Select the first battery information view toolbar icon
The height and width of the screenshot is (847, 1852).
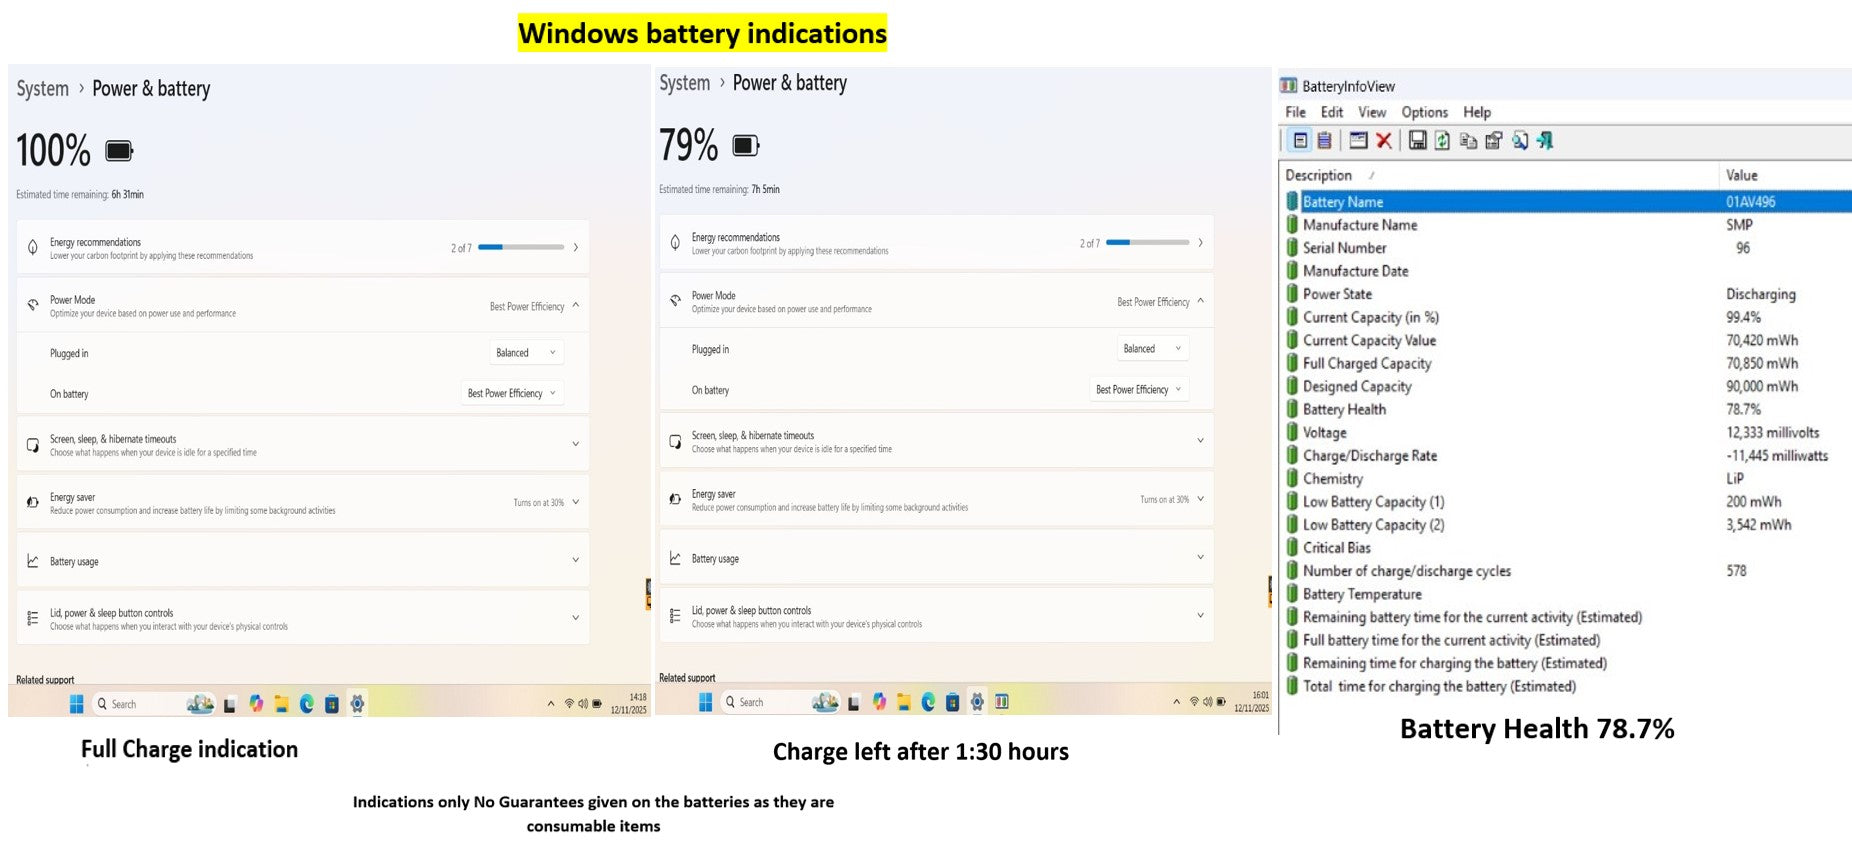point(1300,141)
